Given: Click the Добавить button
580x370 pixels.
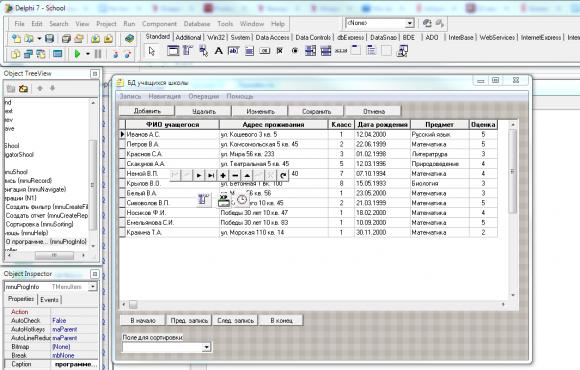Looking at the screenshot, I should [x=147, y=111].
